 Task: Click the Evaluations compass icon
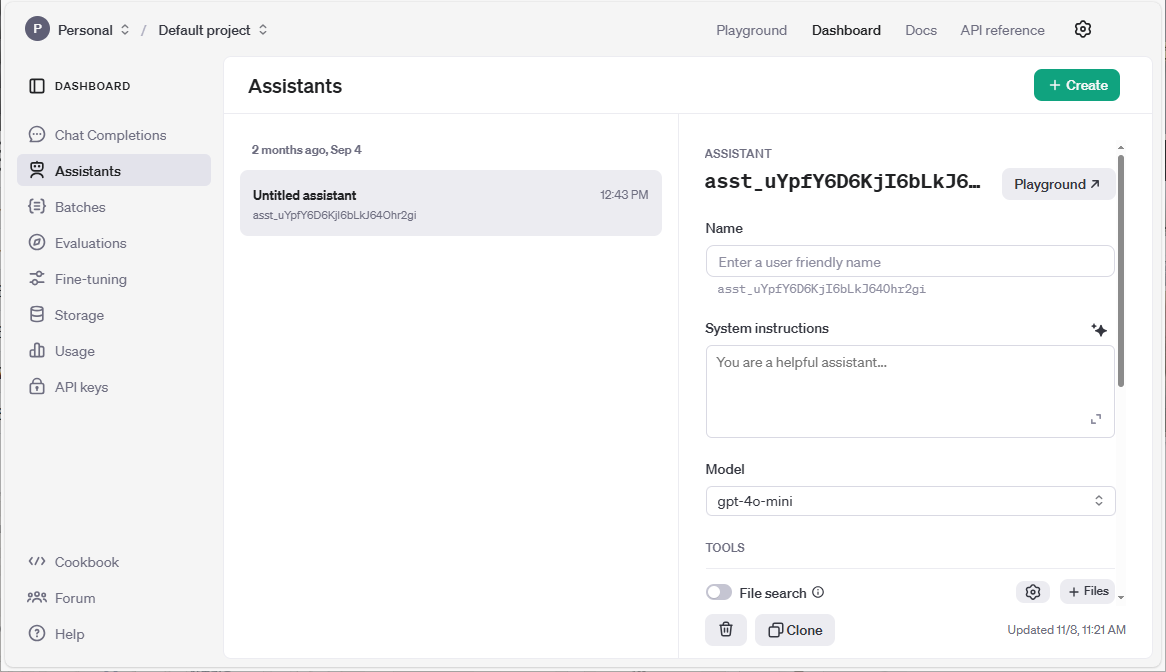(36, 242)
